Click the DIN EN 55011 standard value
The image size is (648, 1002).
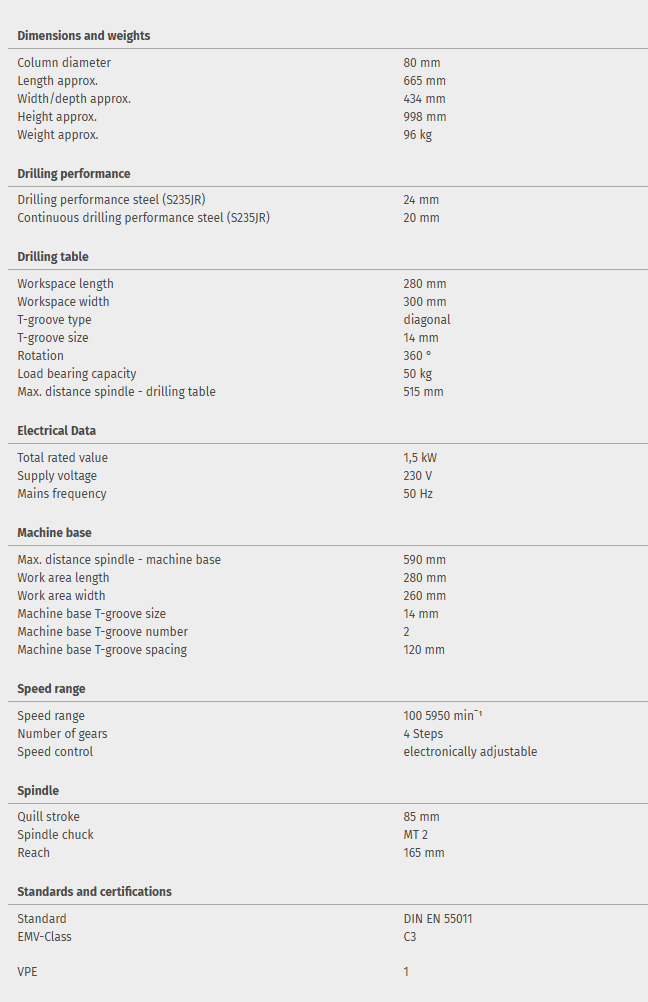pyautogui.click(x=438, y=919)
